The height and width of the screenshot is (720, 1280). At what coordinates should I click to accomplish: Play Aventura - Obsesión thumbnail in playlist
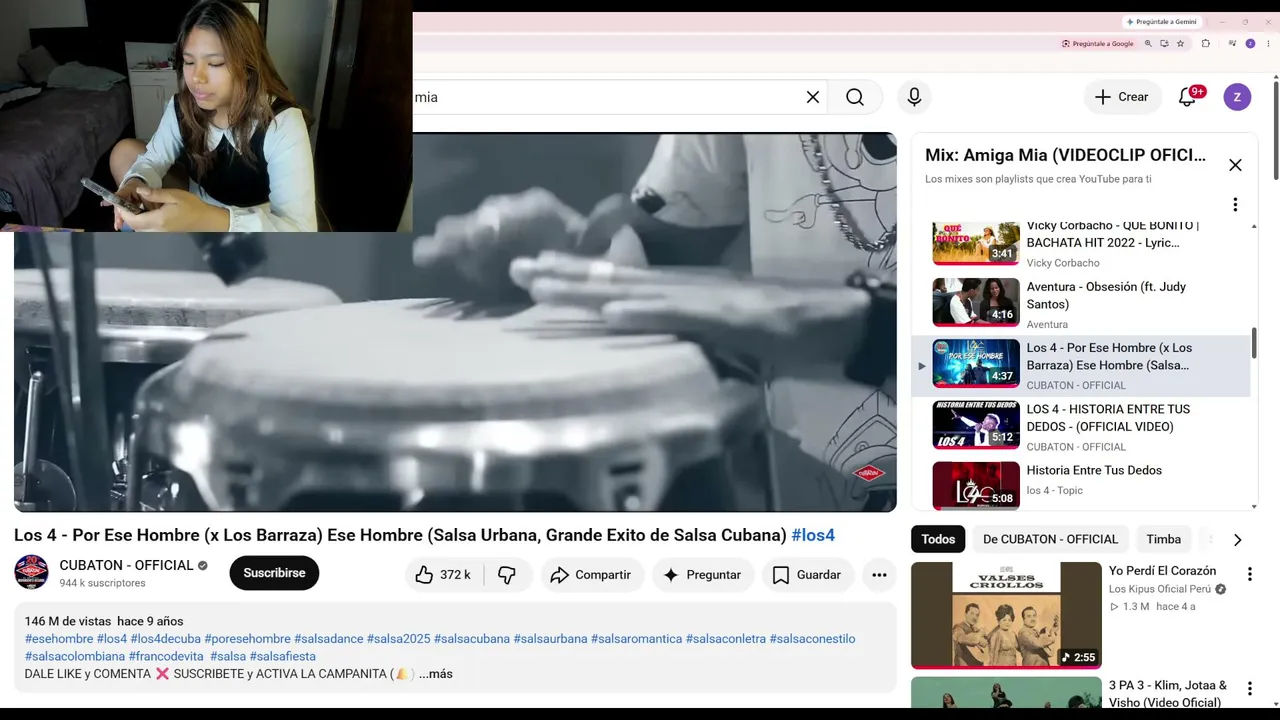coord(976,302)
